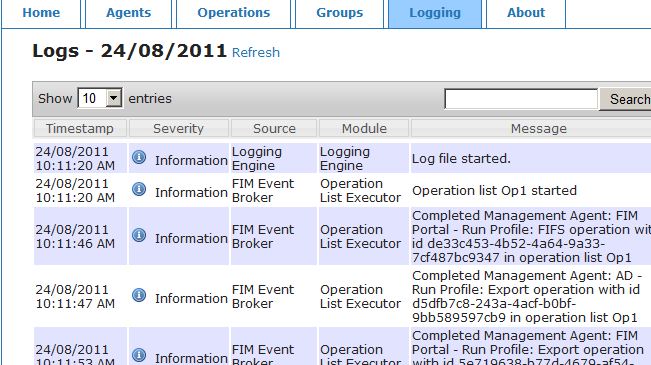Click 'Information' in the 'Log file started' row
The image size is (651, 365).
[x=191, y=160]
